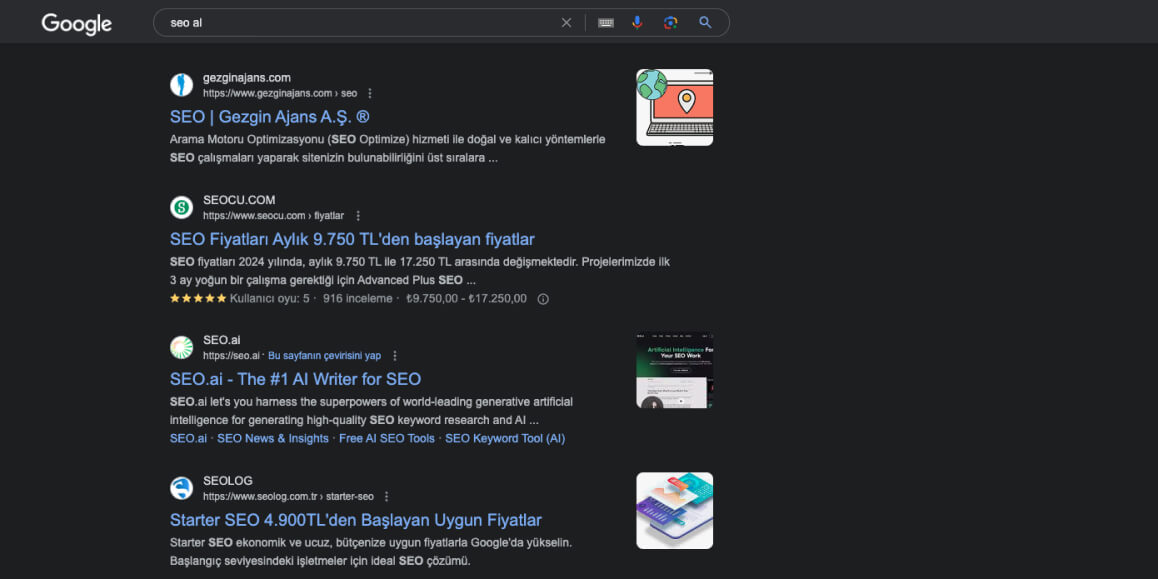Open more options for the seocu.com result

coord(357,216)
